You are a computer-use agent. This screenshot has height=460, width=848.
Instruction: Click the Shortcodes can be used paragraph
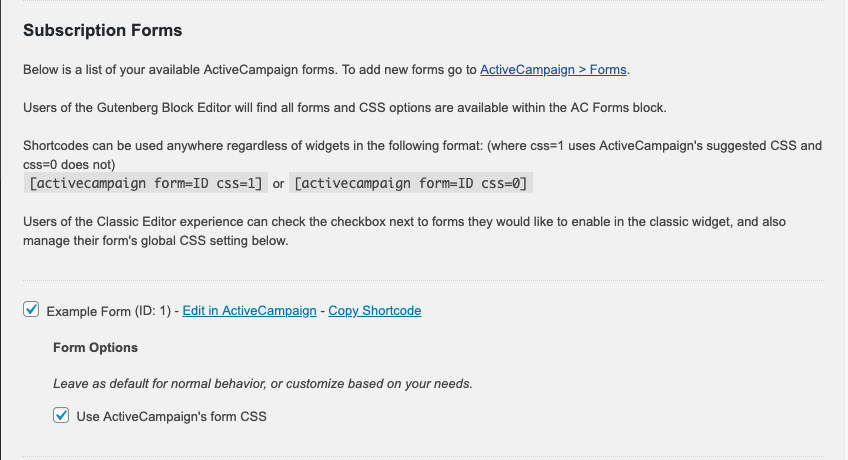pyautogui.click(x=420, y=146)
